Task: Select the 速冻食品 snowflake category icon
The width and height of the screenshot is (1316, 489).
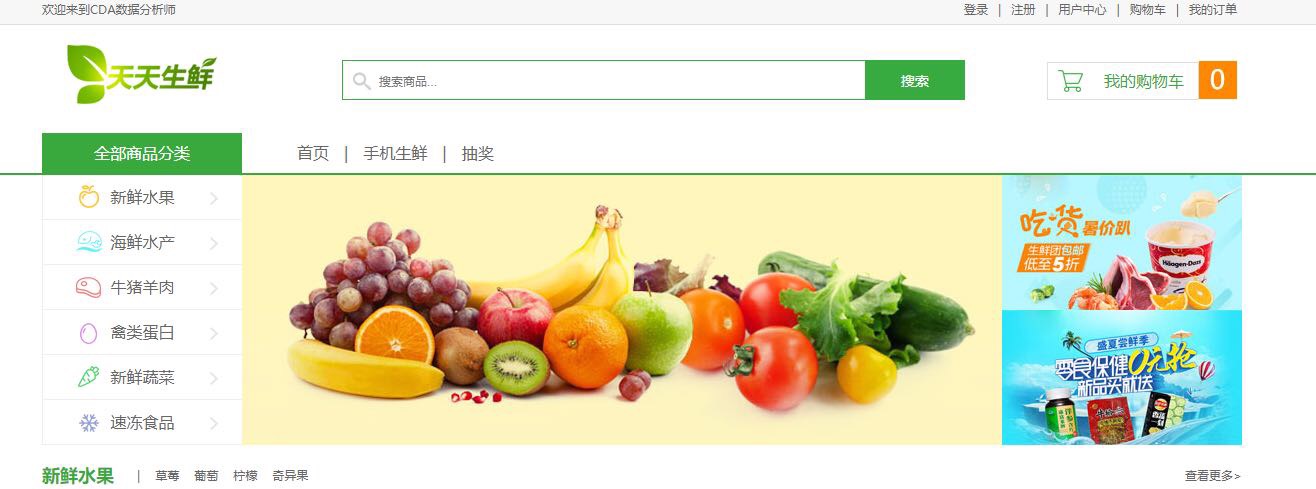Action: tap(89, 423)
